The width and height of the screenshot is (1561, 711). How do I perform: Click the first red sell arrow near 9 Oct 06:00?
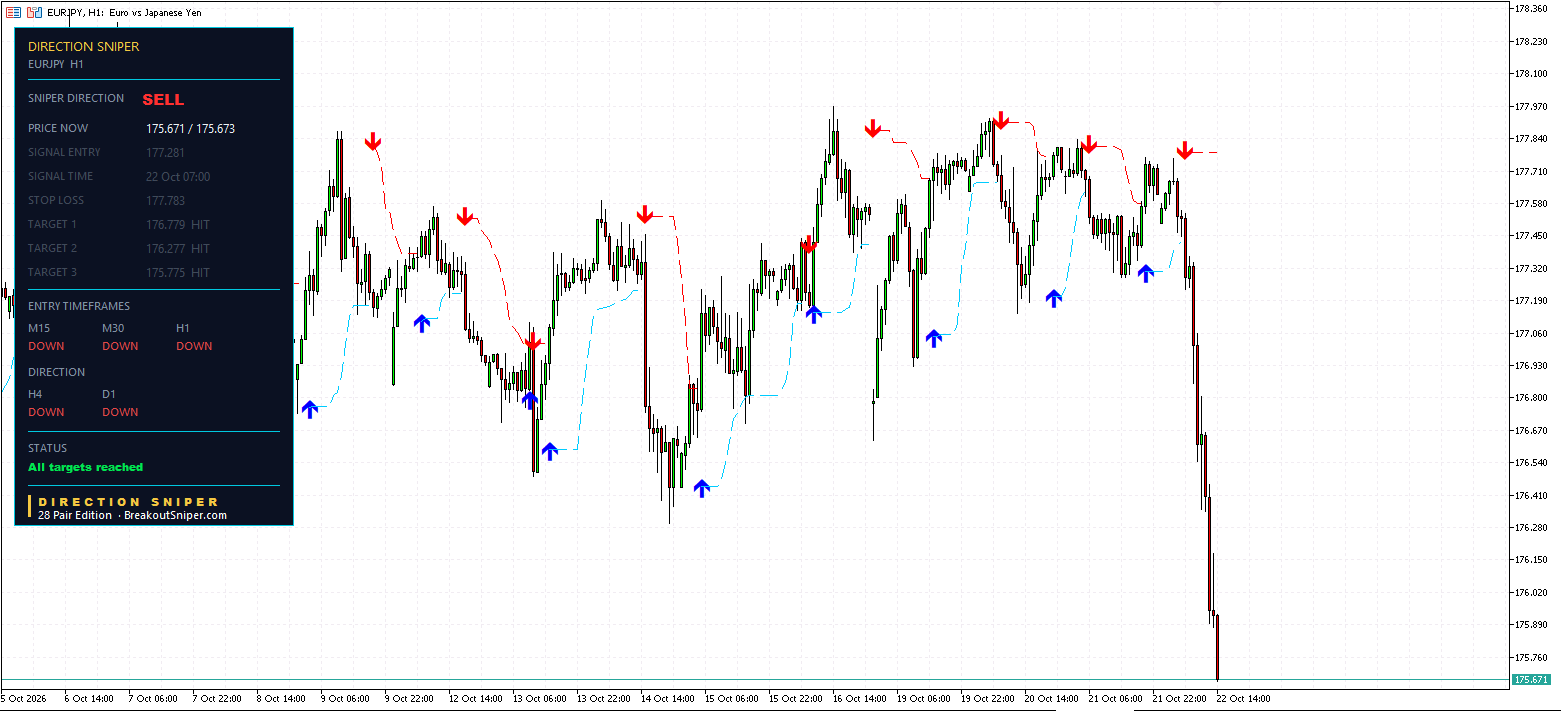pos(373,141)
